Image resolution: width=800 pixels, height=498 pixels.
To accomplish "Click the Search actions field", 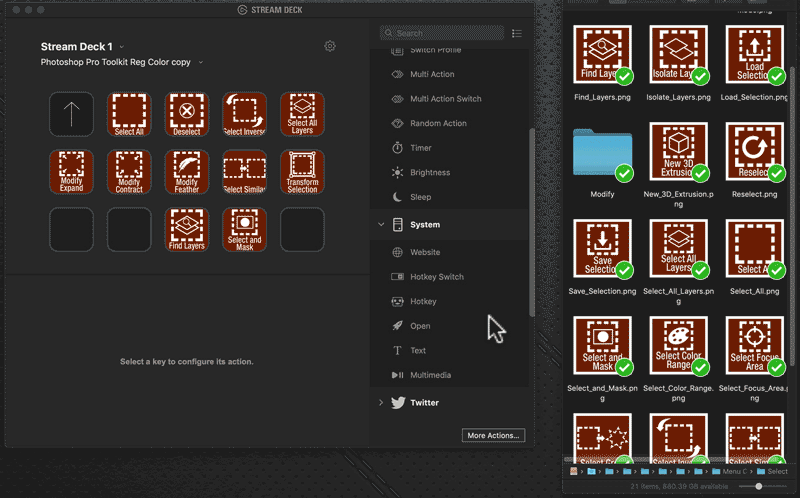I will tap(442, 33).
